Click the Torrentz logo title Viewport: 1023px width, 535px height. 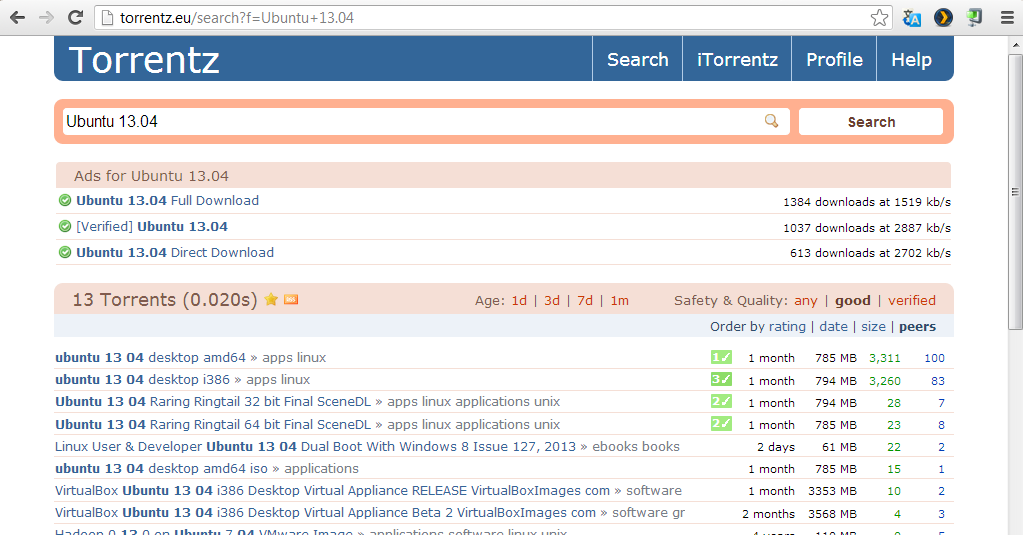(x=144, y=60)
